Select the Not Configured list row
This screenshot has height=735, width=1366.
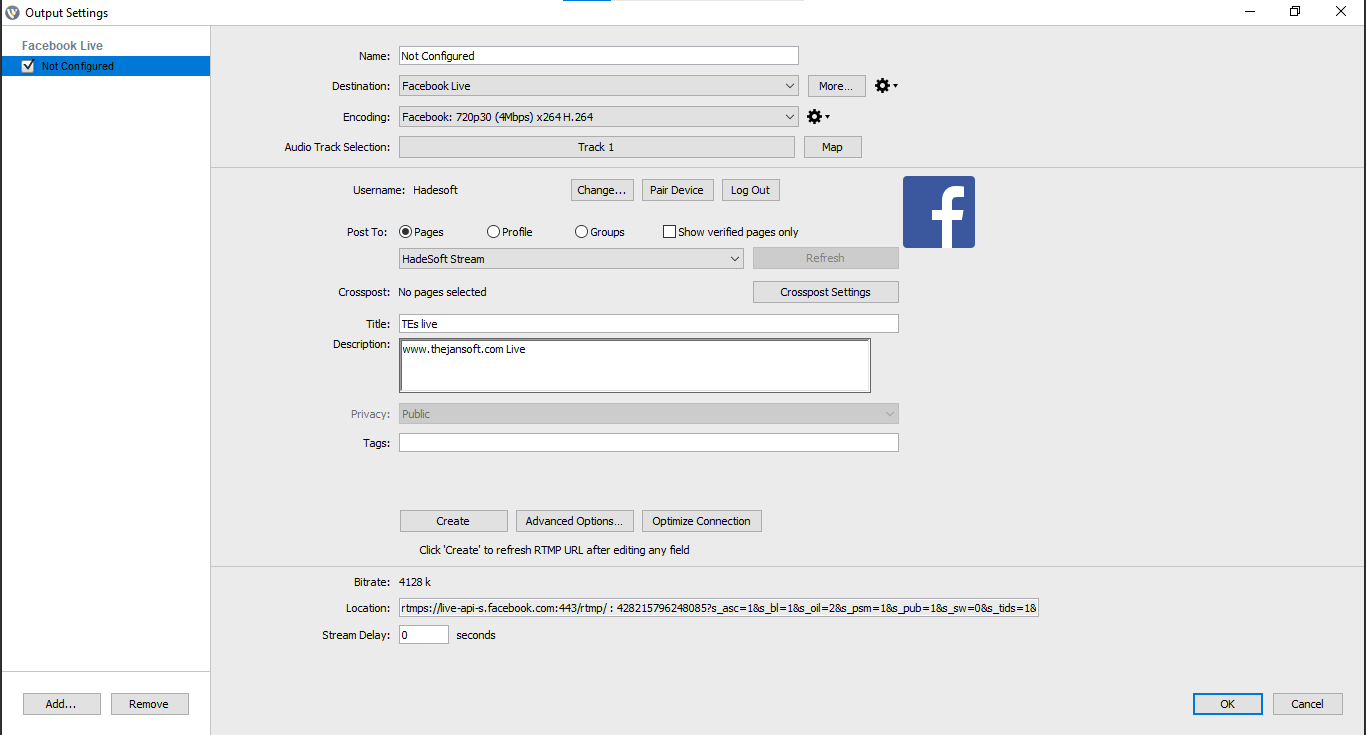[105, 66]
